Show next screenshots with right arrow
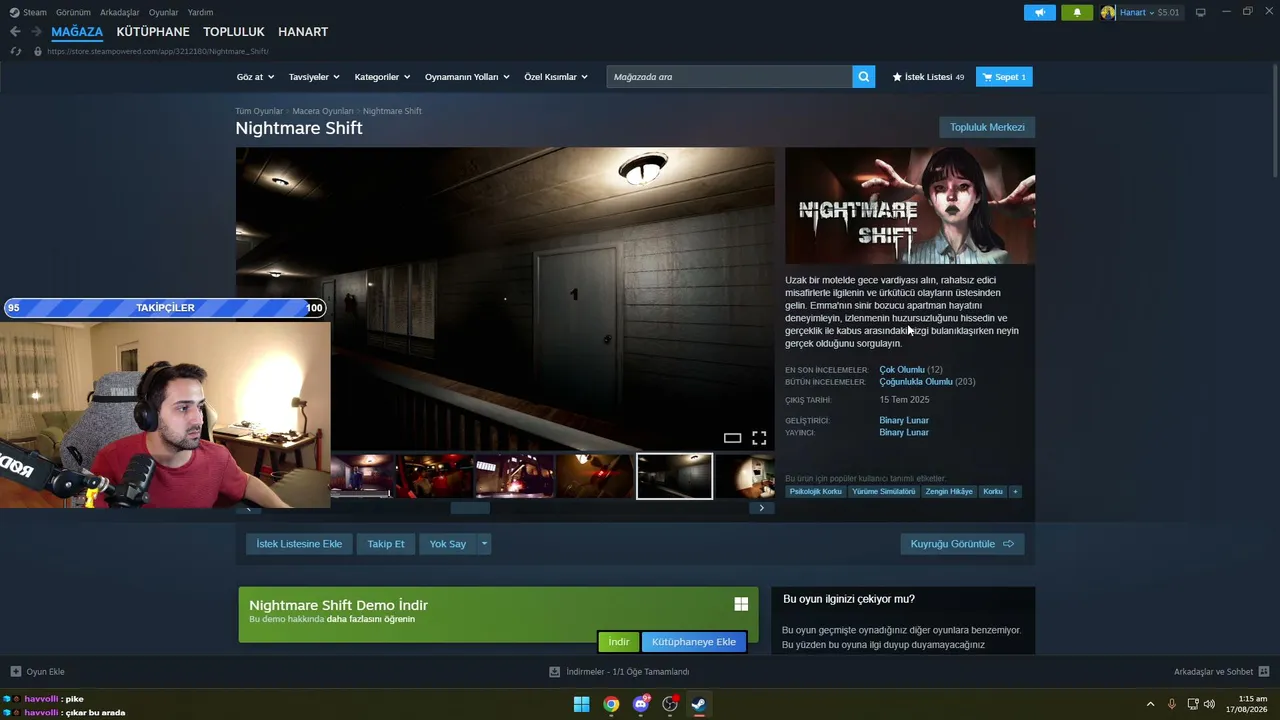This screenshot has height=720, width=1280. coord(761,508)
